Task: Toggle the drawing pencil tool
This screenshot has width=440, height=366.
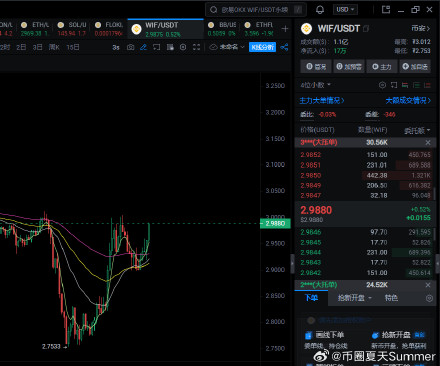Action: [143, 47]
